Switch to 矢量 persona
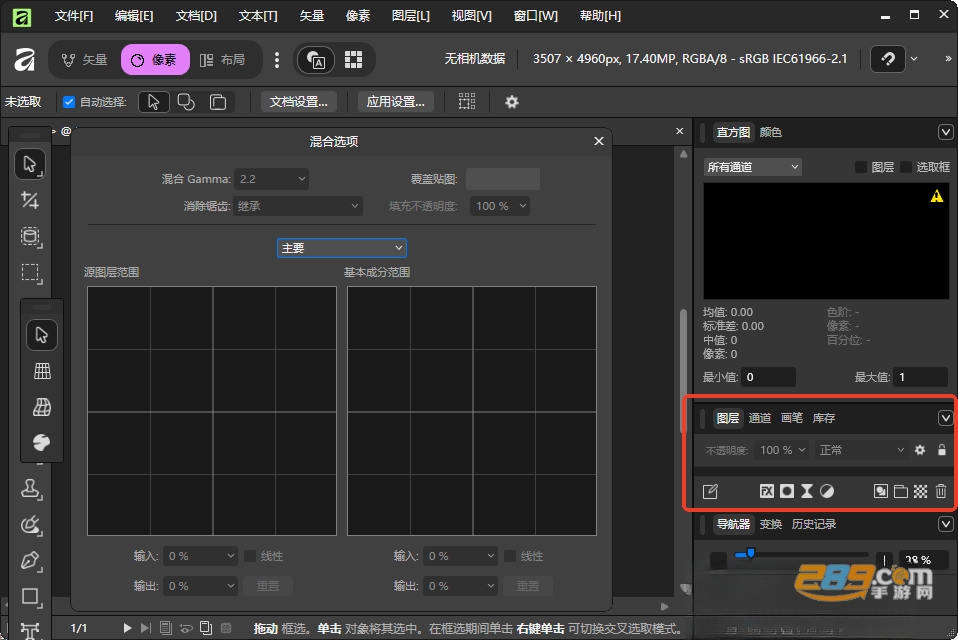 [x=85, y=60]
